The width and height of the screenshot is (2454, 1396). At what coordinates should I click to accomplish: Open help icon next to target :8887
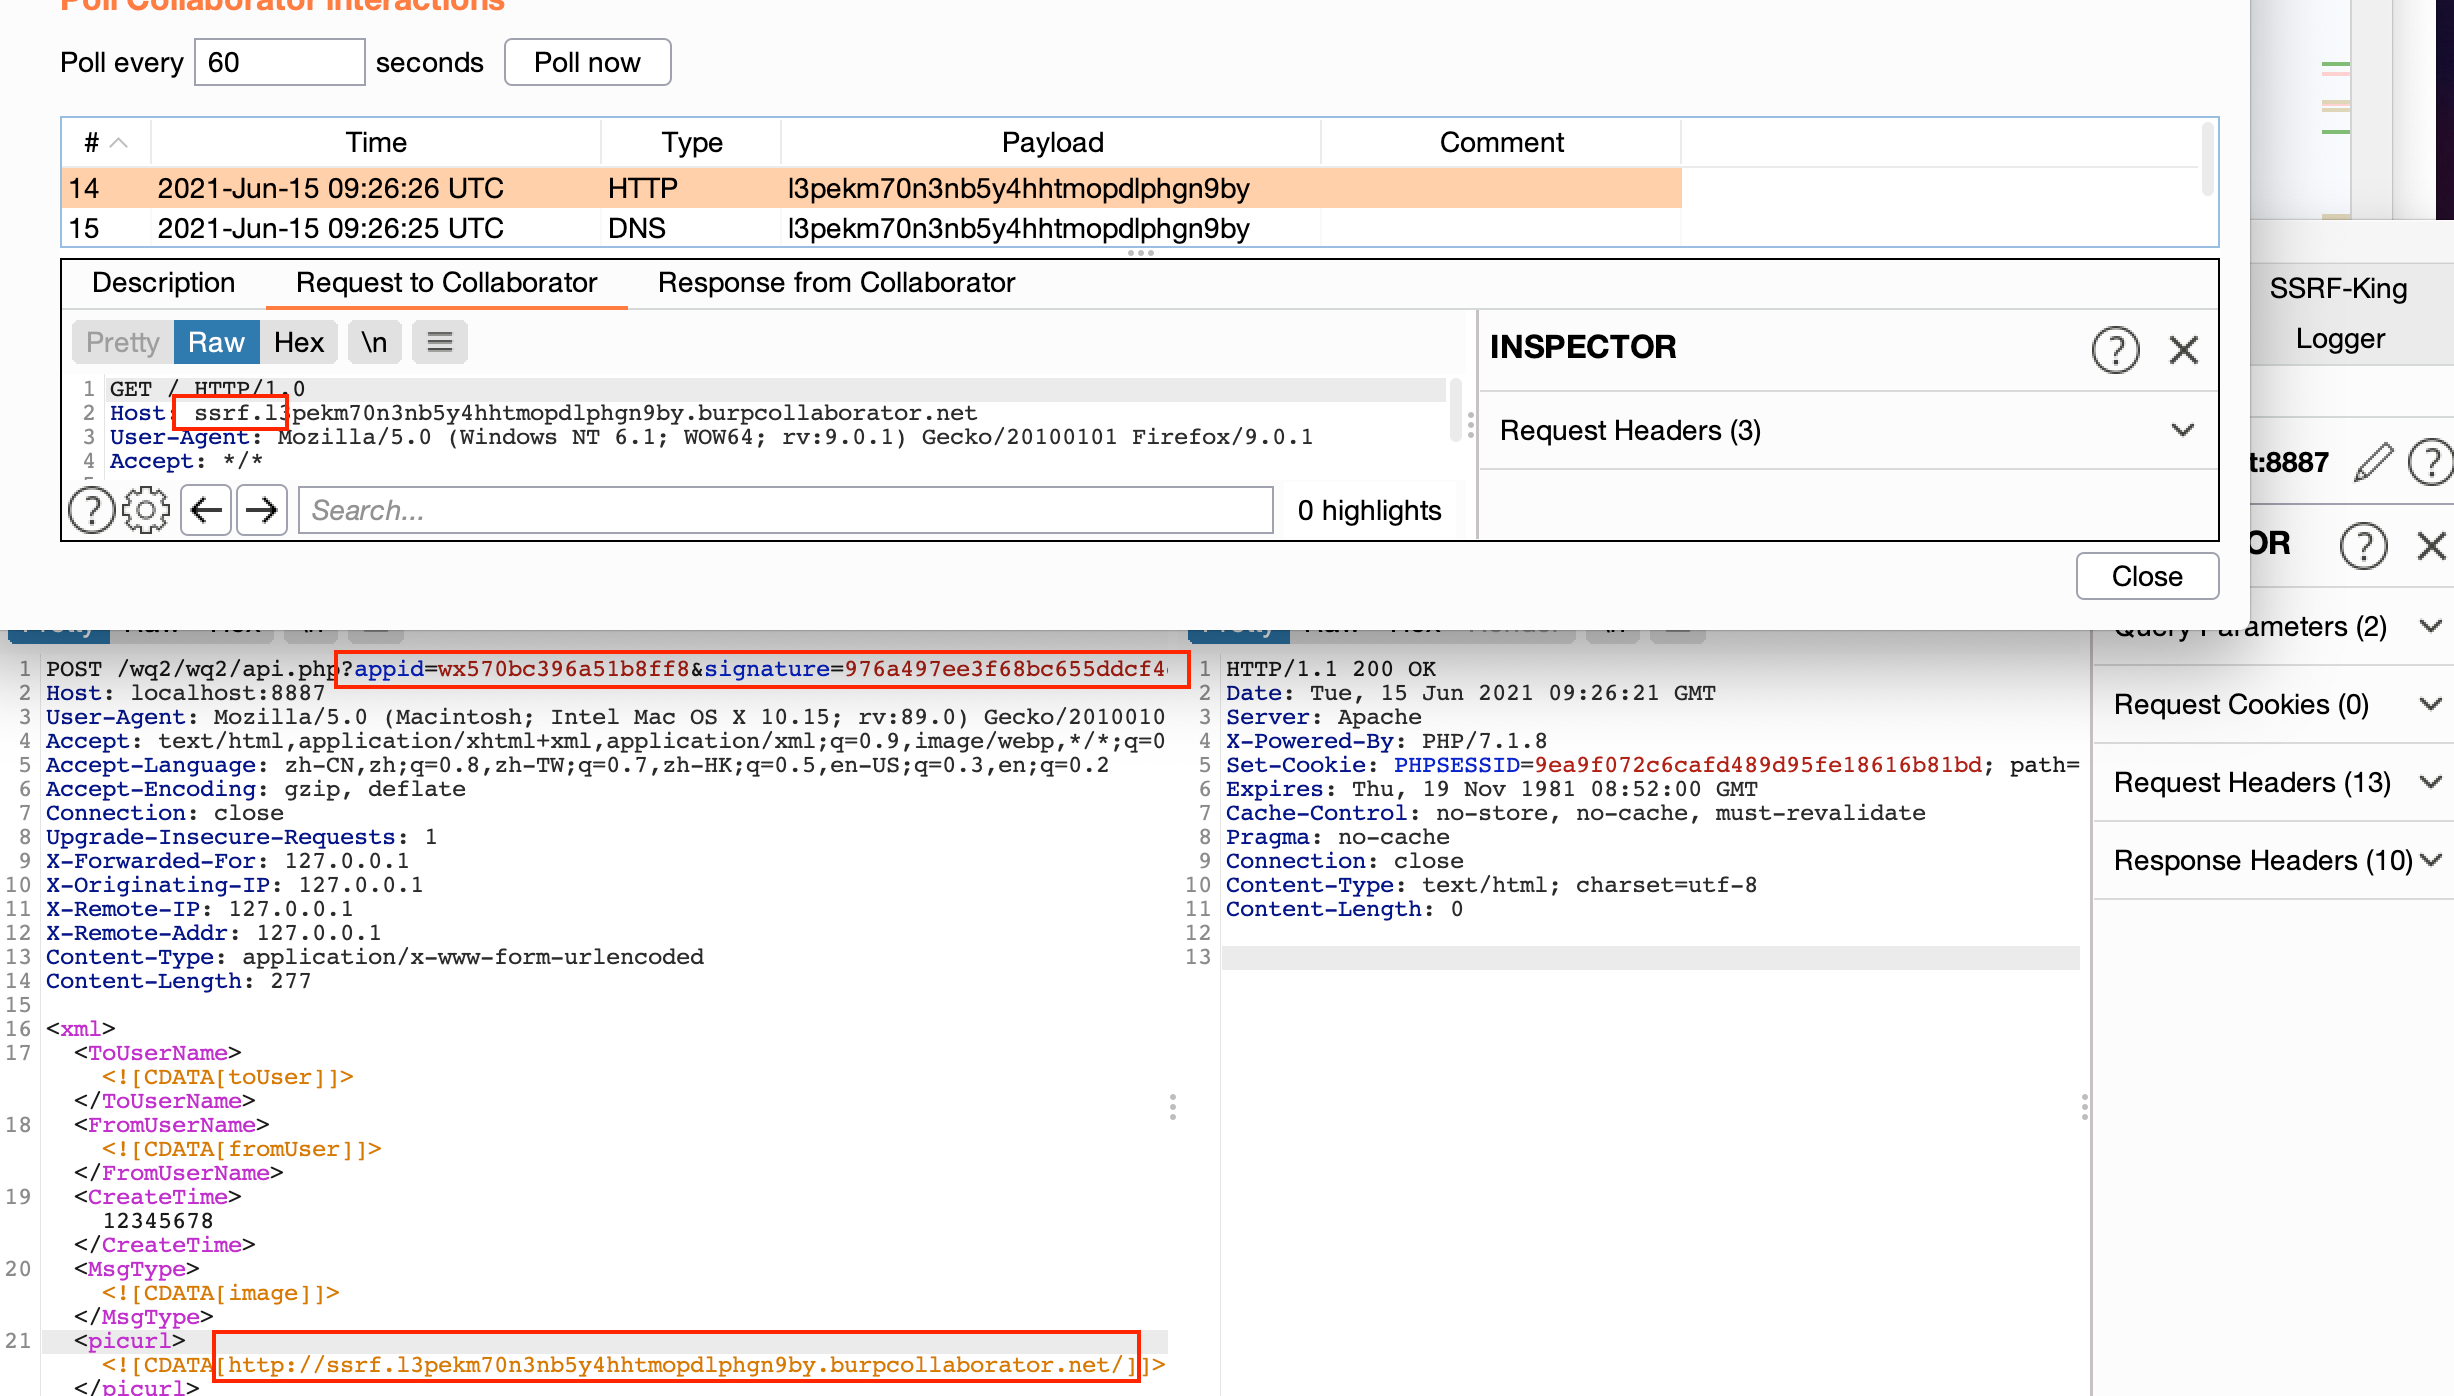(x=2430, y=462)
